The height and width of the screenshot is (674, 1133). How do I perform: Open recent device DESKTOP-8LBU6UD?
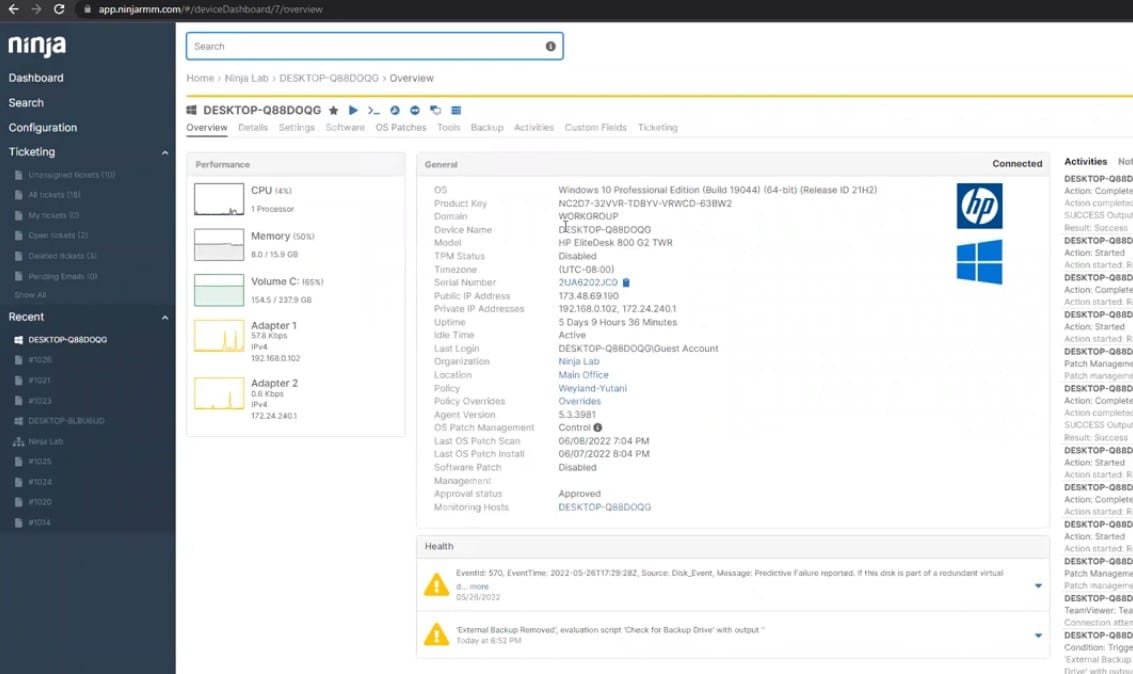[66, 420]
